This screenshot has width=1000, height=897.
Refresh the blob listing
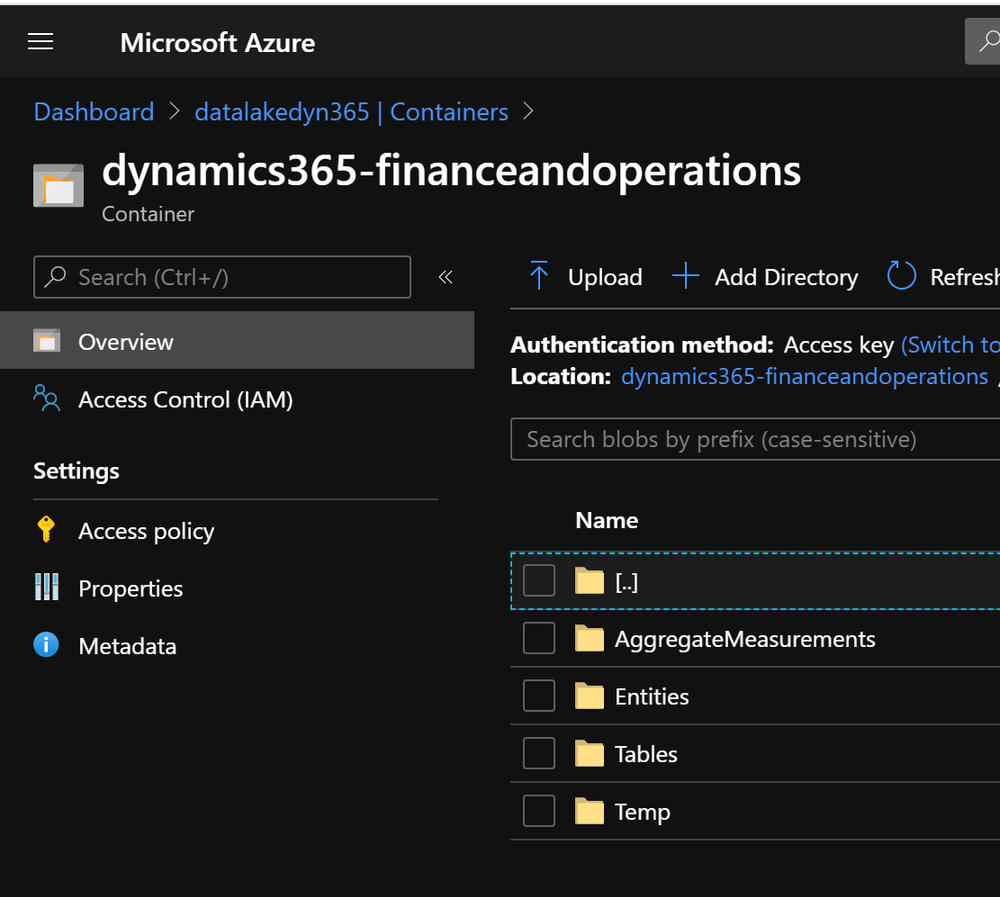pyautogui.click(x=900, y=276)
